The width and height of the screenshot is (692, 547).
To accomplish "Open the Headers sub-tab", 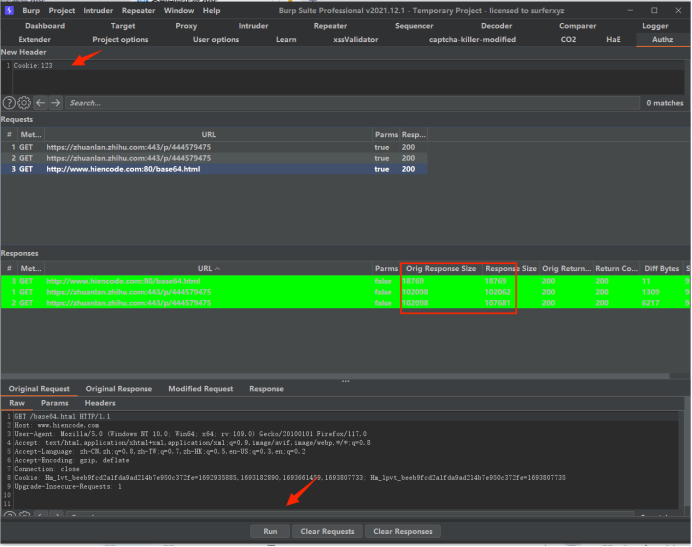I will [100, 402].
